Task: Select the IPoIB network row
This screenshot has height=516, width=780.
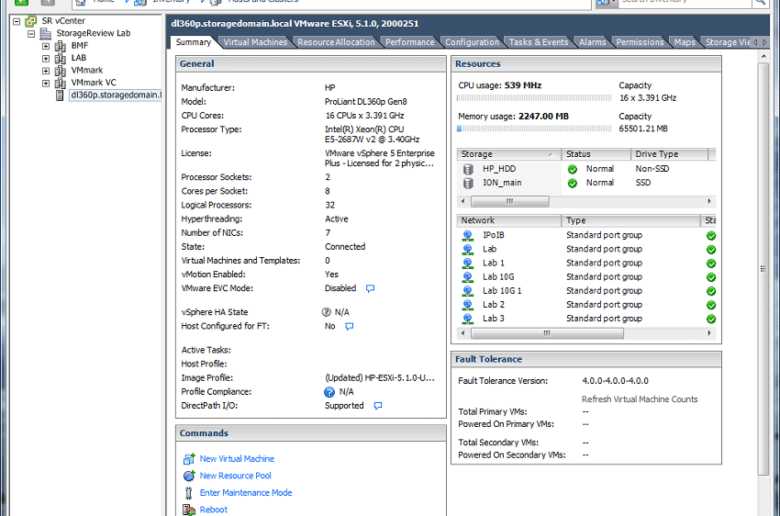Action: coord(586,235)
